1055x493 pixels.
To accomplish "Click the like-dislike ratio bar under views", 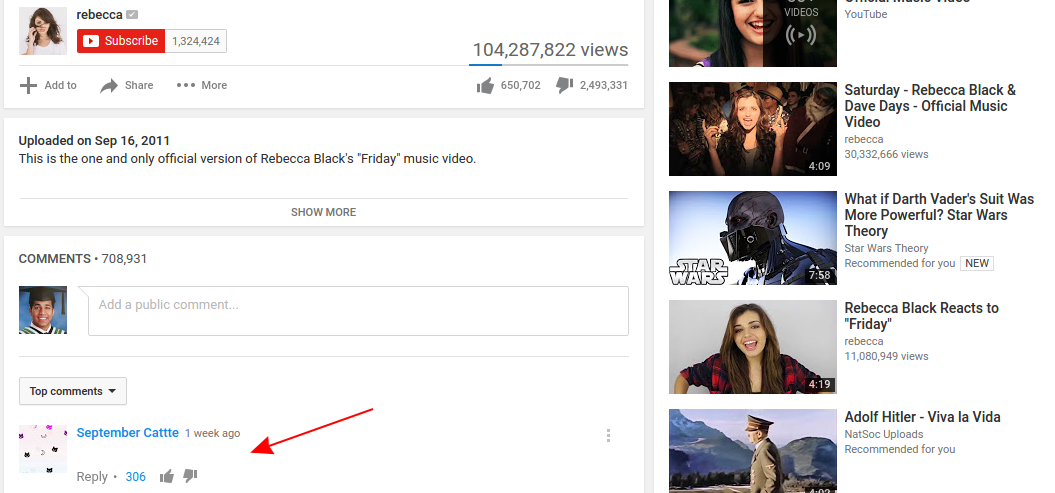I will point(548,65).
